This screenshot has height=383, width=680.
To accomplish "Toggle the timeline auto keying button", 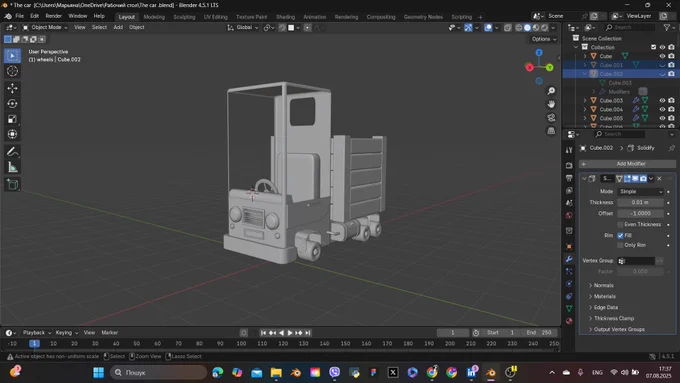I will pos(244,333).
